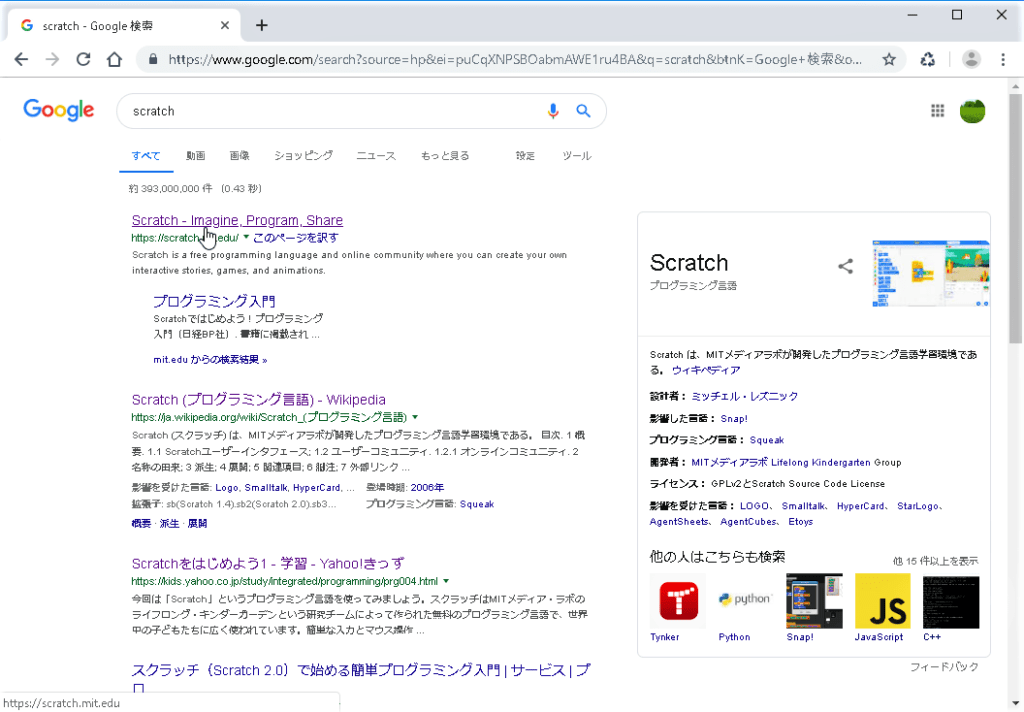Open the ツール options
1024x712 pixels.
(577, 155)
